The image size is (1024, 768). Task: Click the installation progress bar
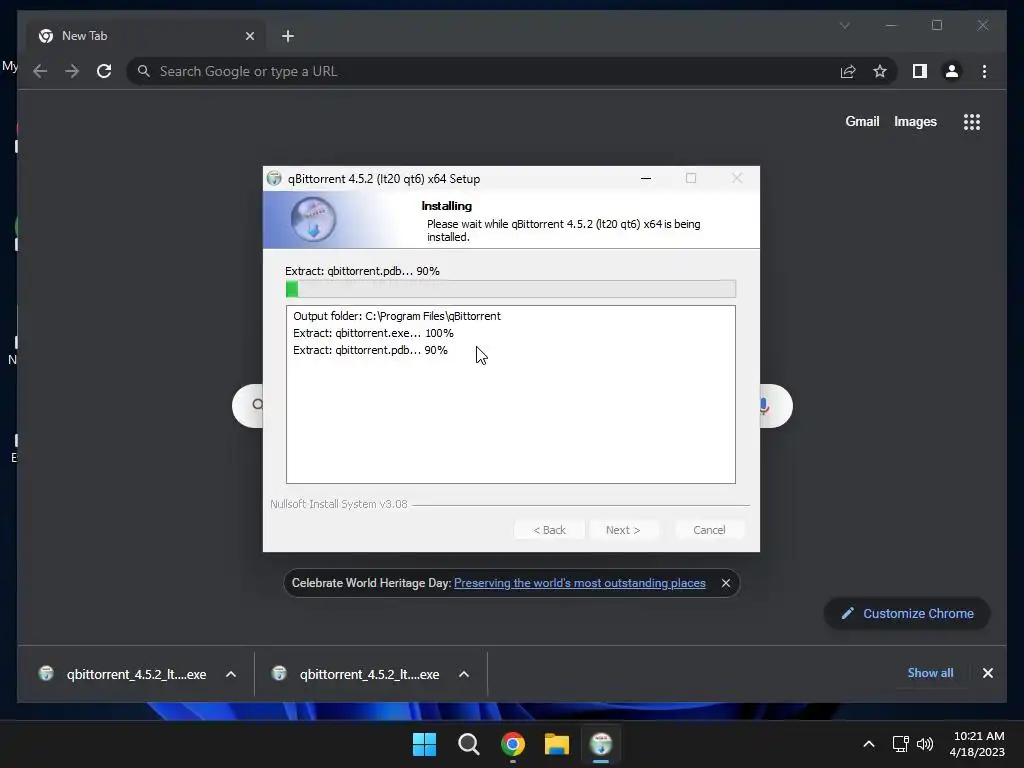point(511,289)
